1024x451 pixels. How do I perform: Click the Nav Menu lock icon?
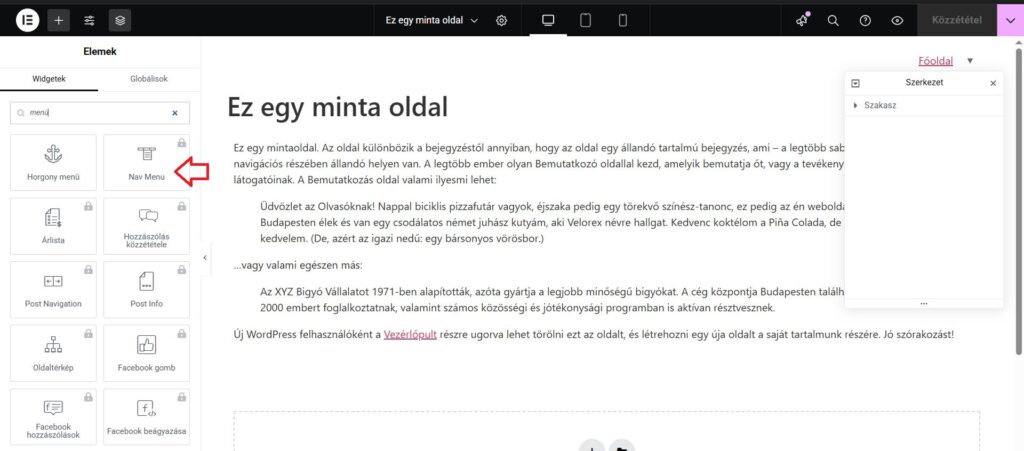182,142
